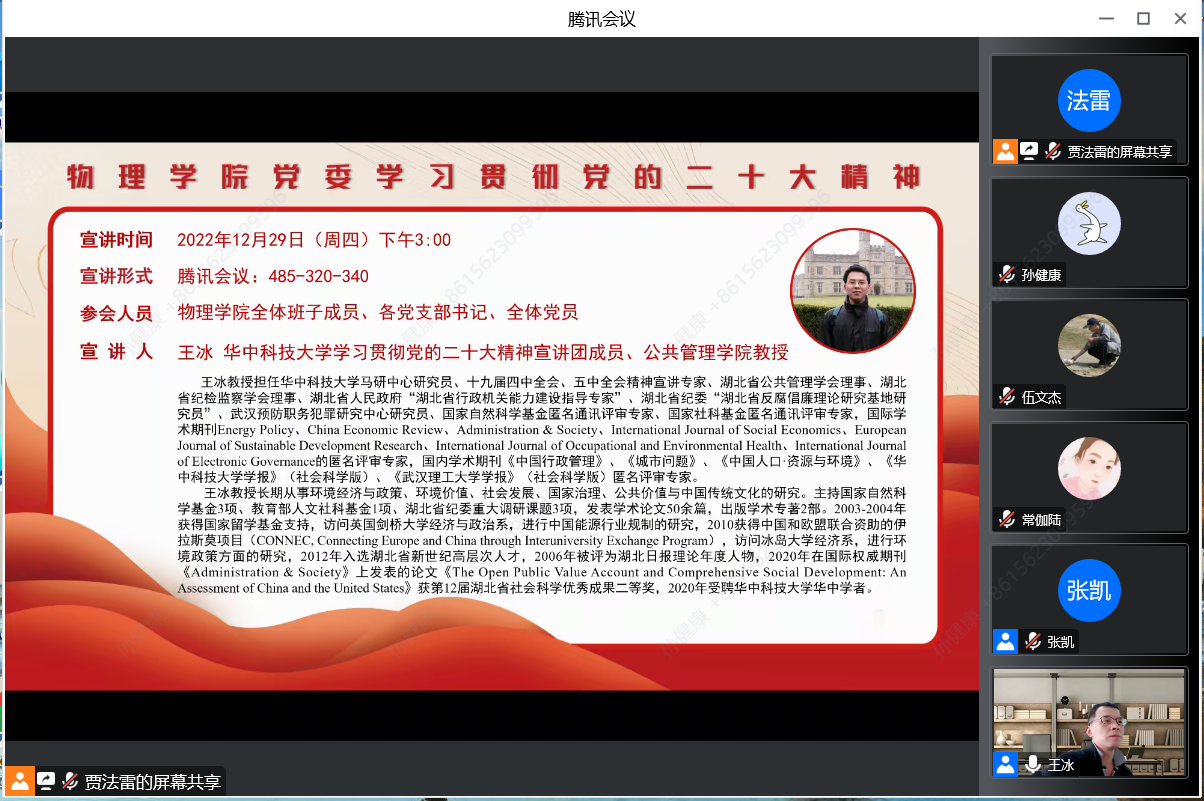
Task: Minimize the 腾讯会议 window
Action: 1106,18
